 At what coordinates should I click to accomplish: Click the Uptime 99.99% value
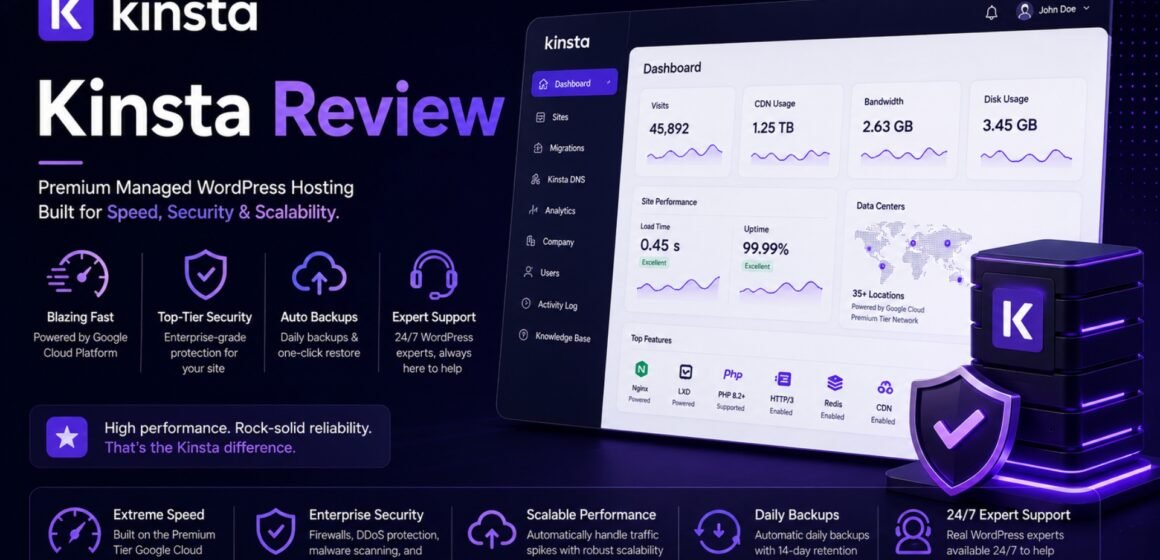tap(766, 248)
